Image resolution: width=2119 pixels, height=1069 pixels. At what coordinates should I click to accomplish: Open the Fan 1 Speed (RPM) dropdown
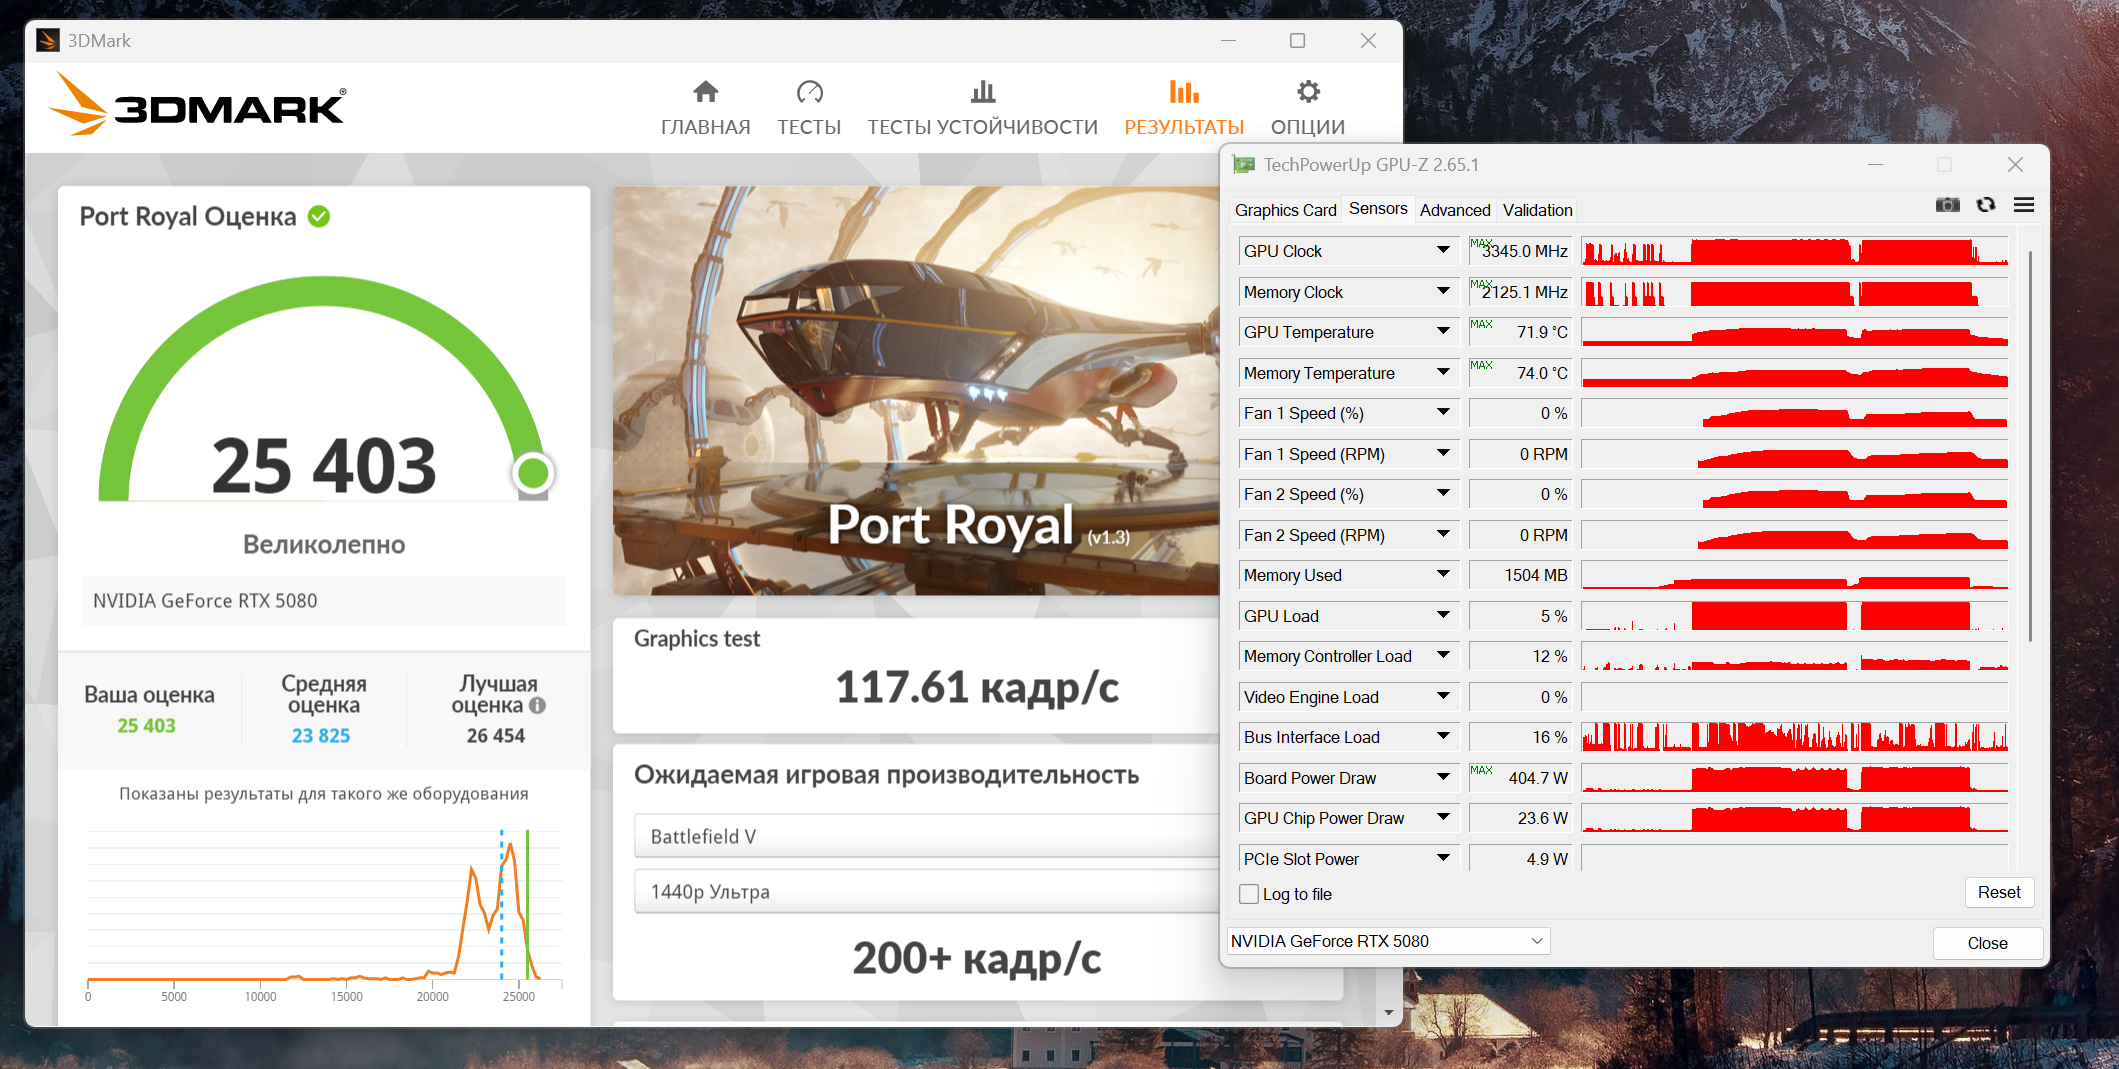click(x=1443, y=453)
